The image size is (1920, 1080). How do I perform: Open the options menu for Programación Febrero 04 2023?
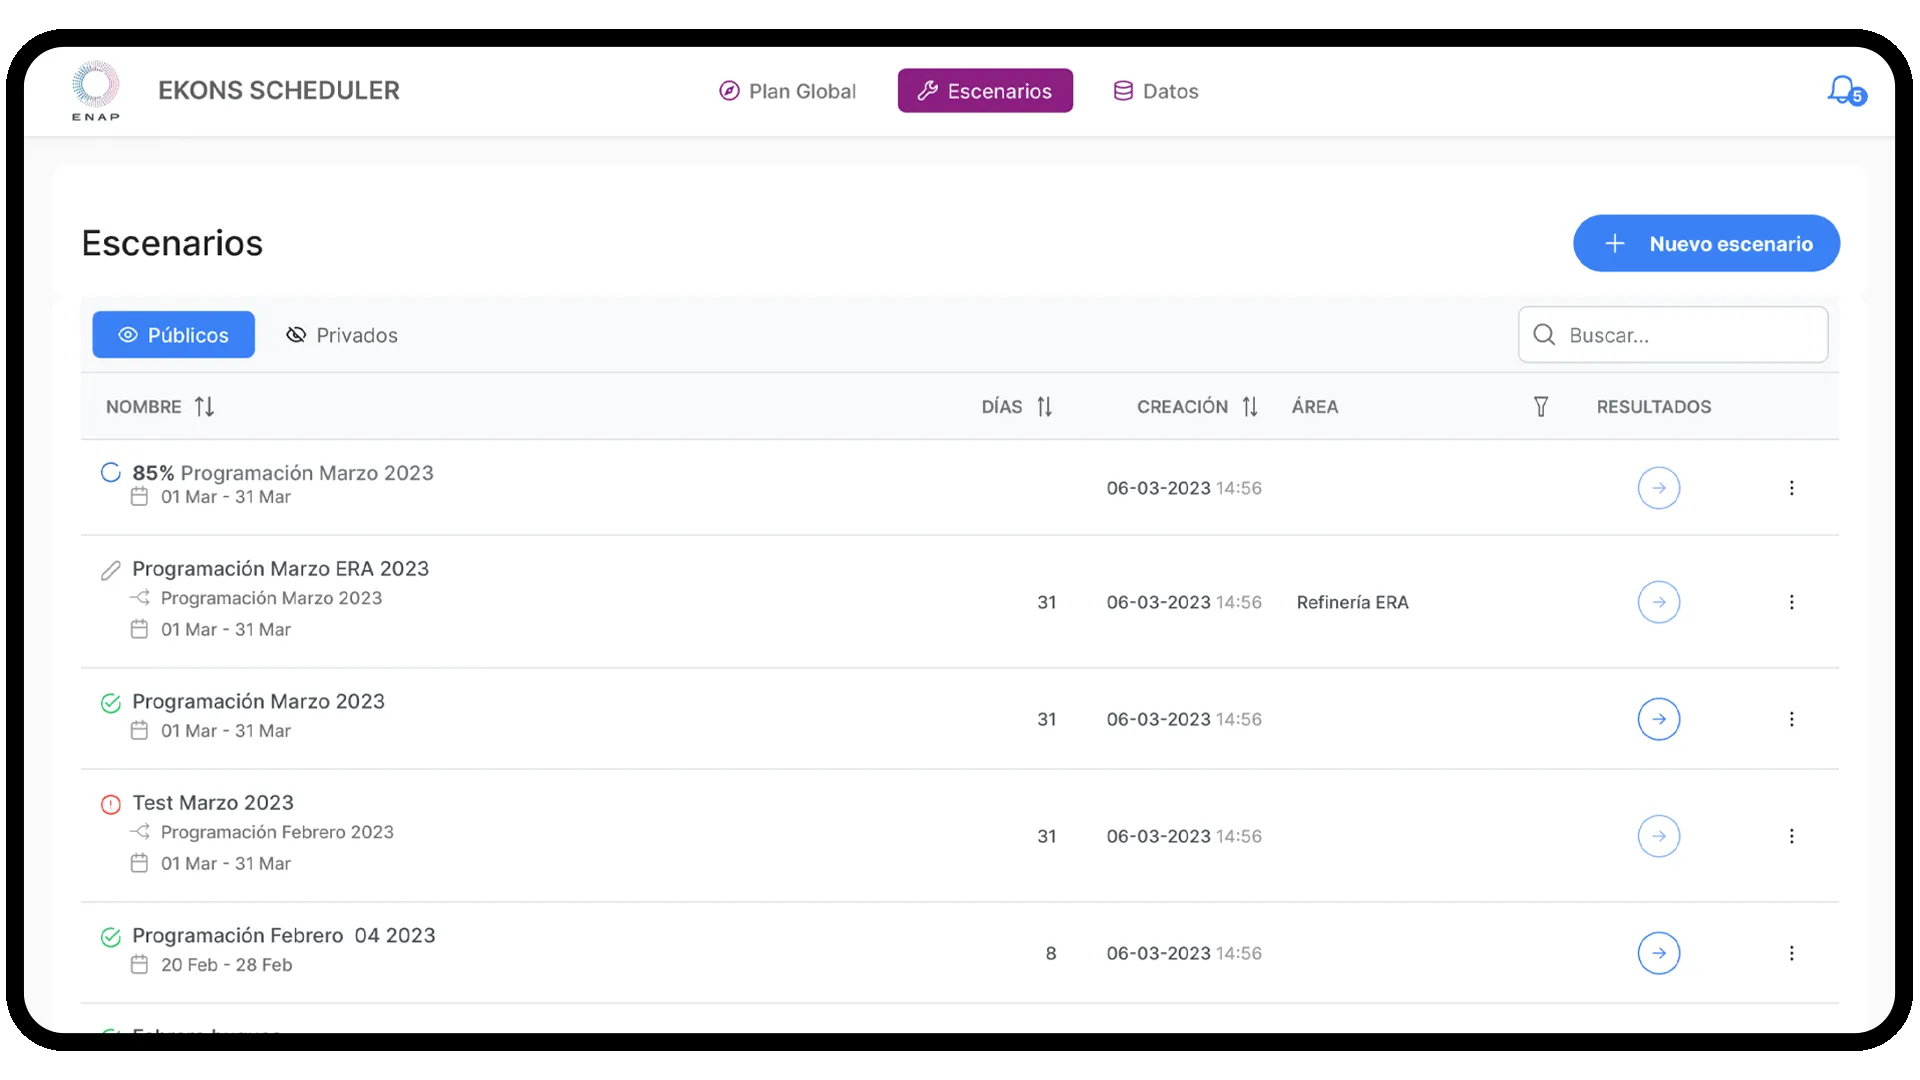[x=1792, y=953]
